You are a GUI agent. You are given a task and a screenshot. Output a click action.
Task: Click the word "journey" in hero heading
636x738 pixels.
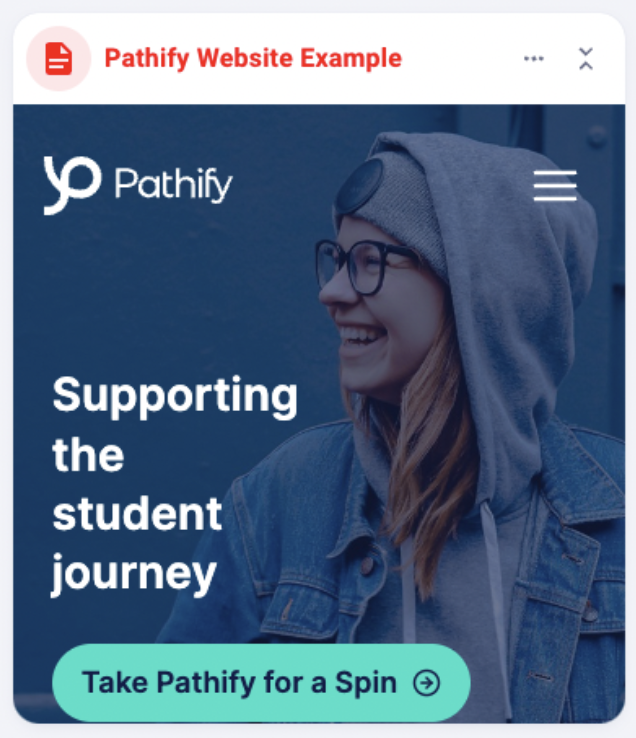134,575
